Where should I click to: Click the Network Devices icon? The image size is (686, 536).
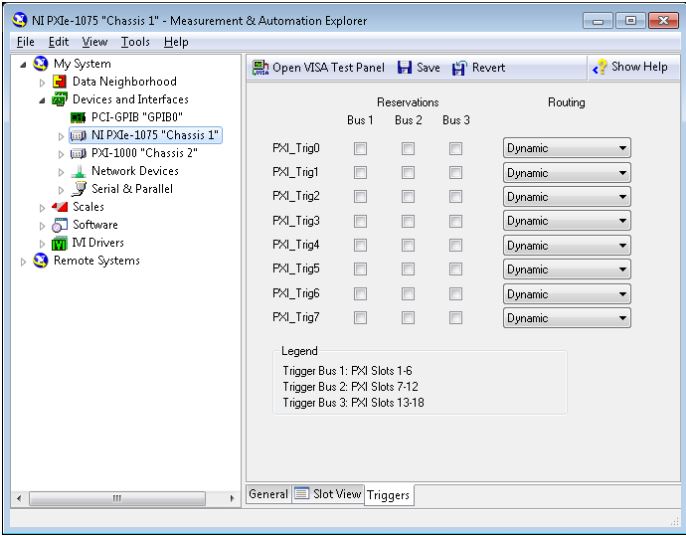[x=79, y=171]
